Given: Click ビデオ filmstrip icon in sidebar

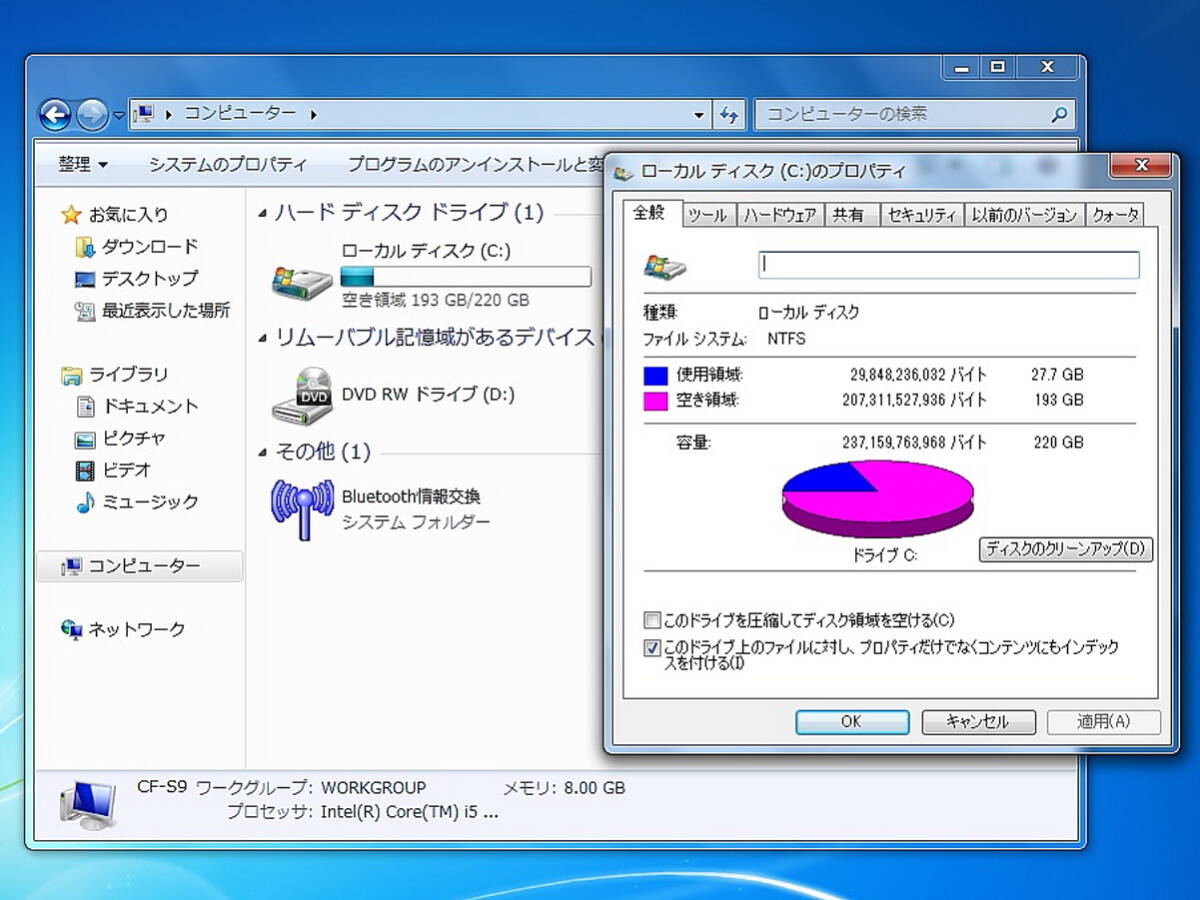Looking at the screenshot, I should [x=85, y=470].
